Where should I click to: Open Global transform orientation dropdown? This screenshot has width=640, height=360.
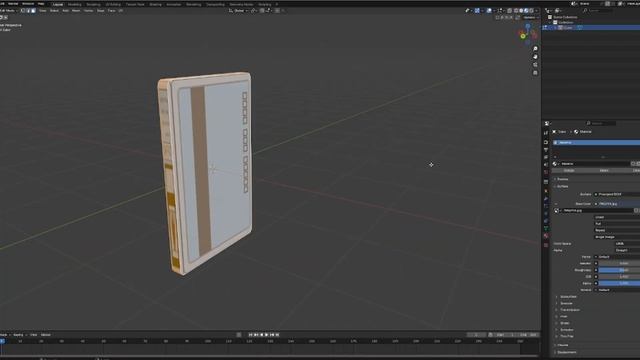point(238,11)
